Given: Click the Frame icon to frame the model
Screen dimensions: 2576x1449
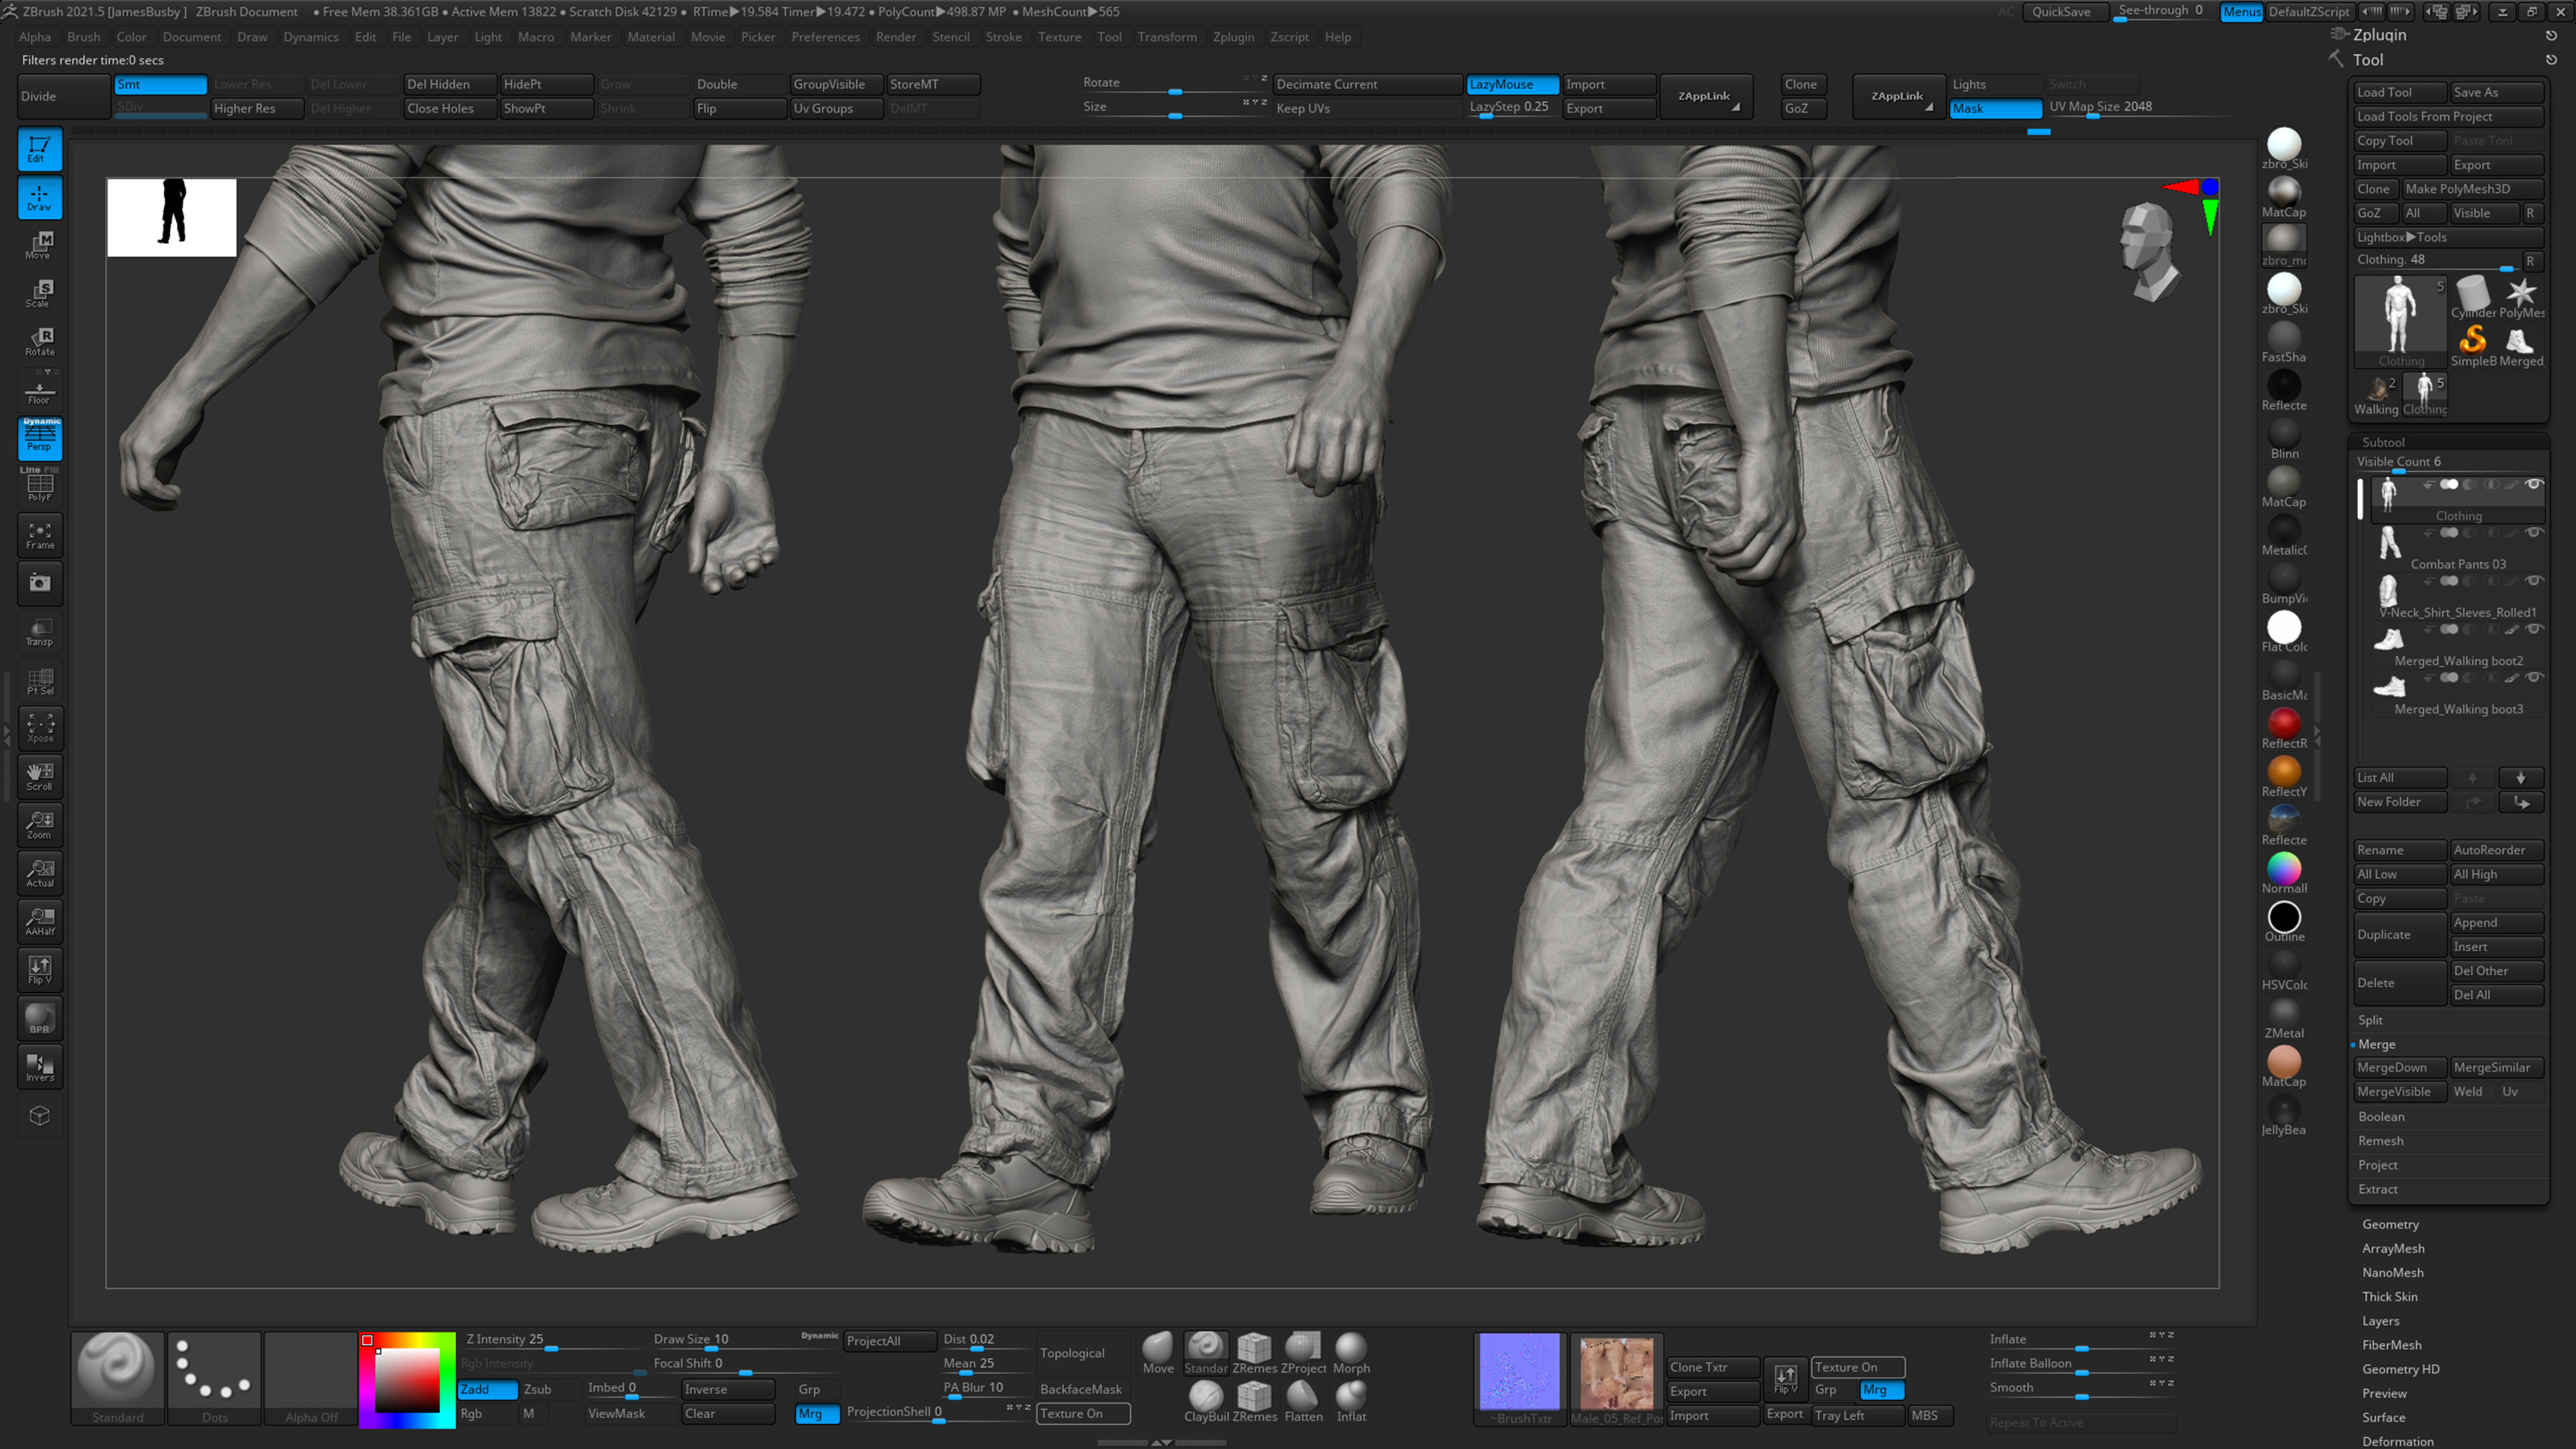Looking at the screenshot, I should pos(40,535).
